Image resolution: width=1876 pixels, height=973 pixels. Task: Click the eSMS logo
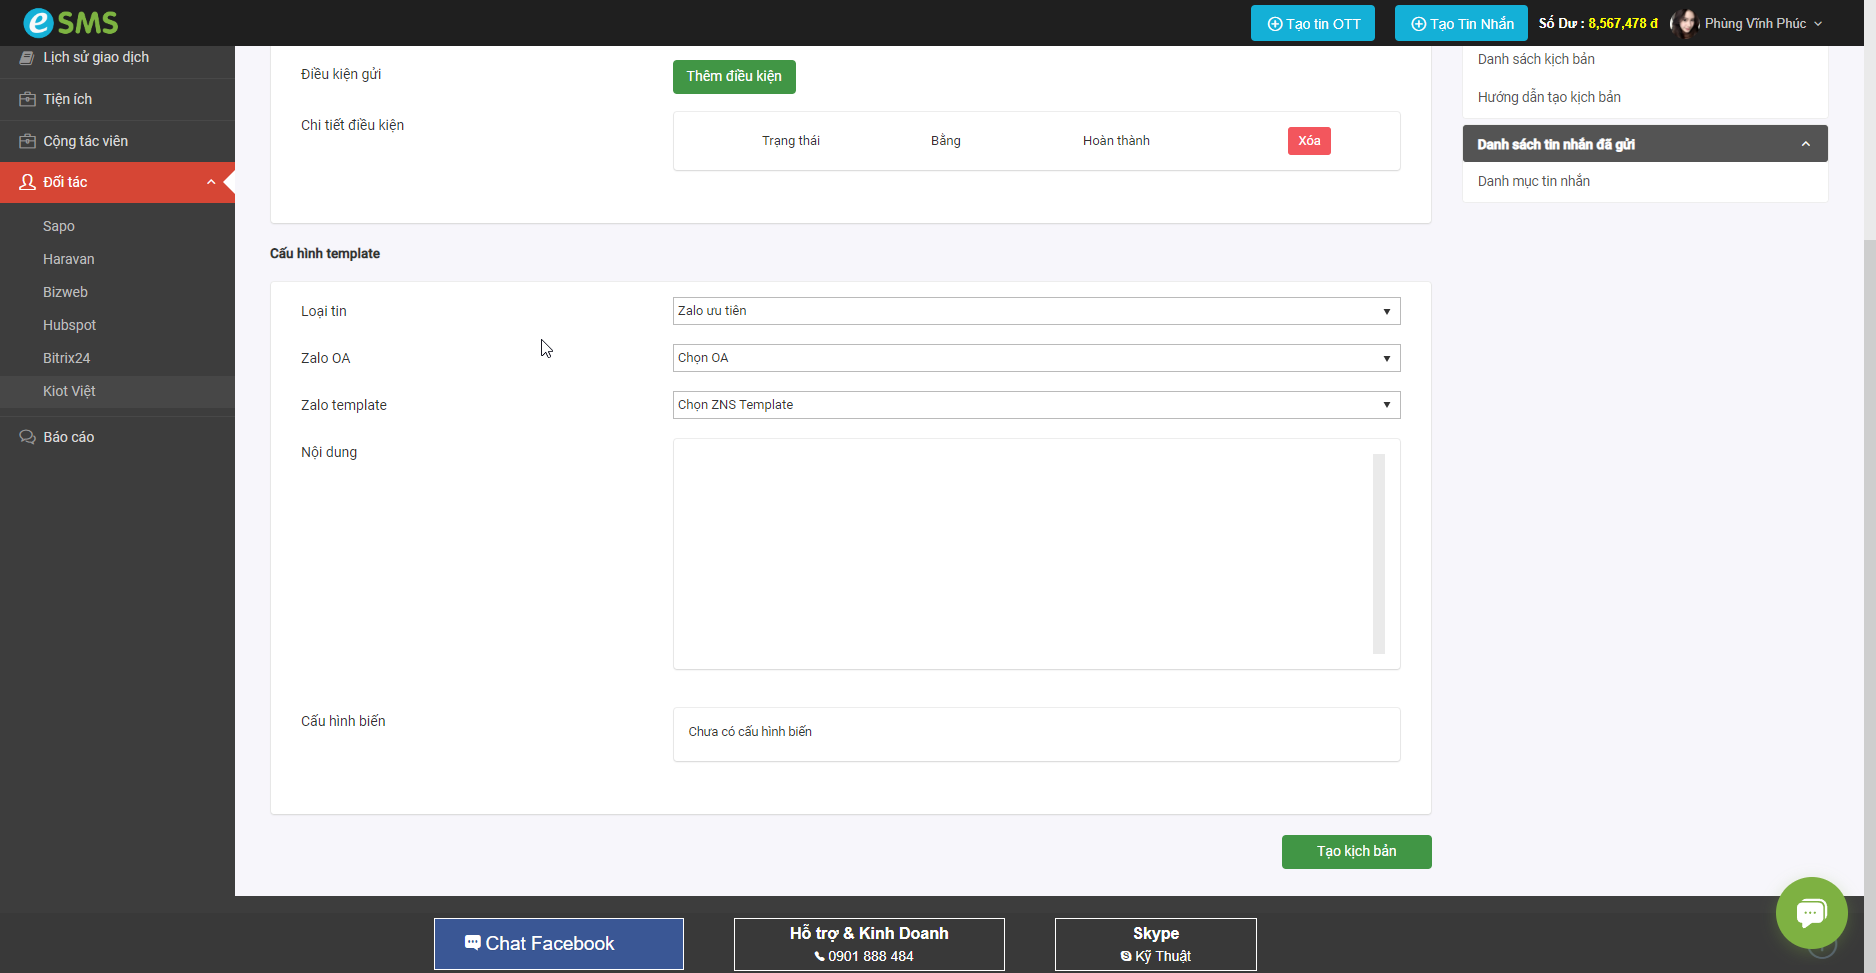click(70, 22)
